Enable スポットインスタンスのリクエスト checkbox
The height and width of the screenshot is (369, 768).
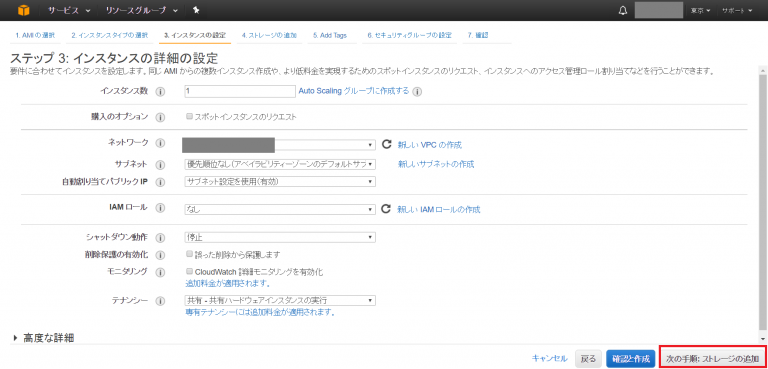point(189,117)
